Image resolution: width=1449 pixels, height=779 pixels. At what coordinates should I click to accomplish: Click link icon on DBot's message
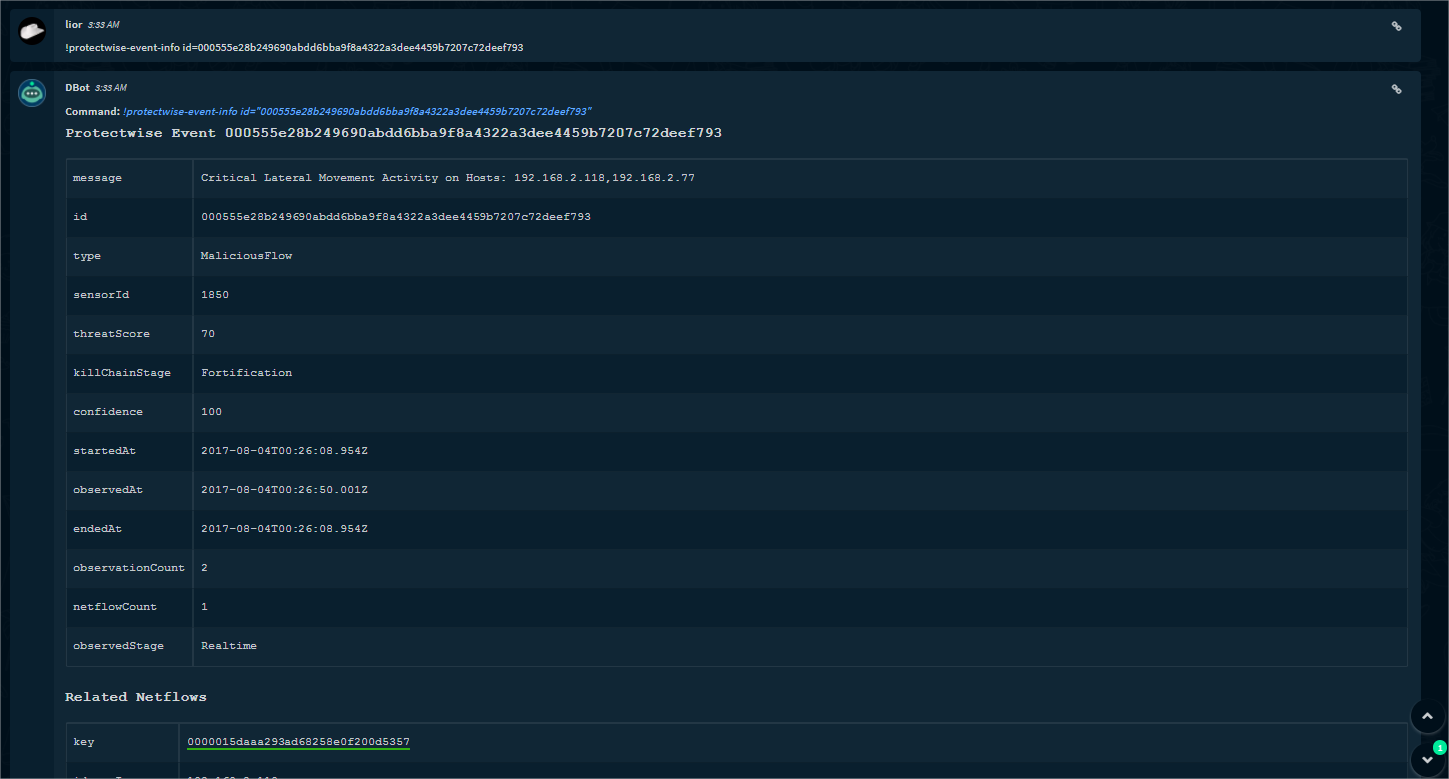(1396, 89)
